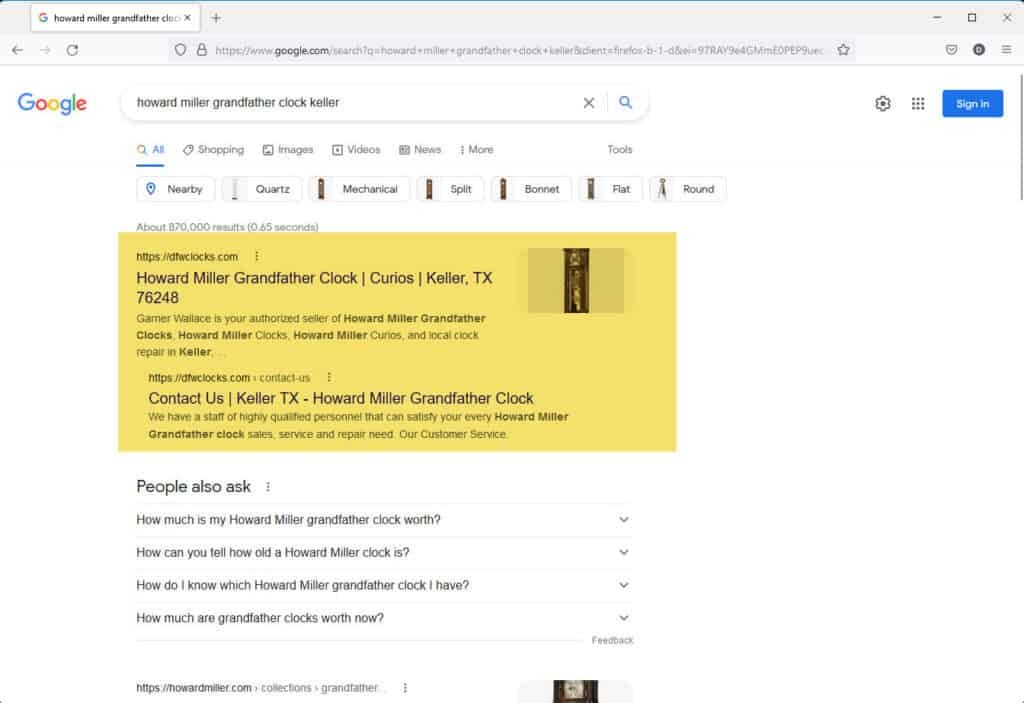Click the page vertical scrollbar
1024x703 pixels.
[1020, 137]
